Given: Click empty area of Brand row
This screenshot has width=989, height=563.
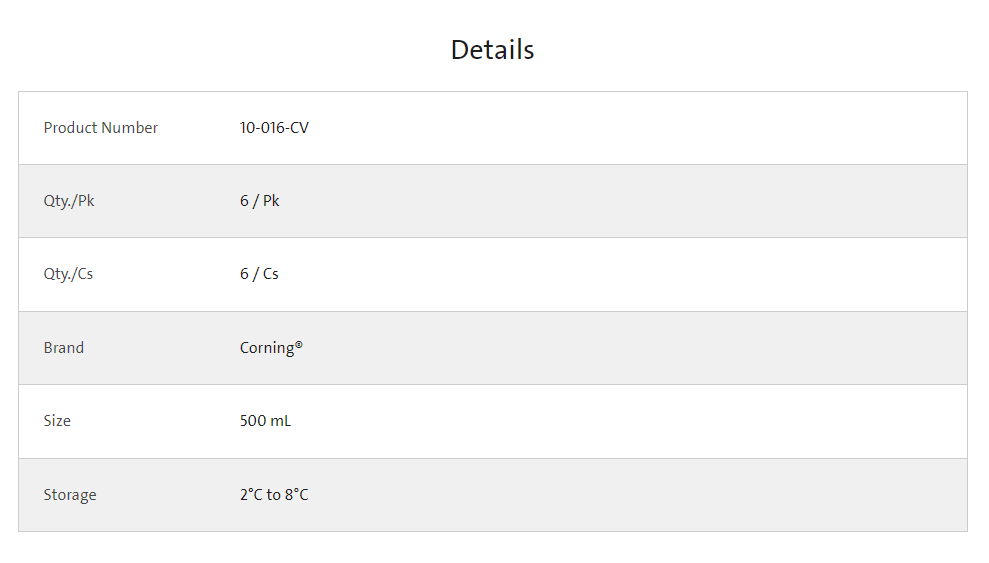Looking at the screenshot, I should click(631, 348).
